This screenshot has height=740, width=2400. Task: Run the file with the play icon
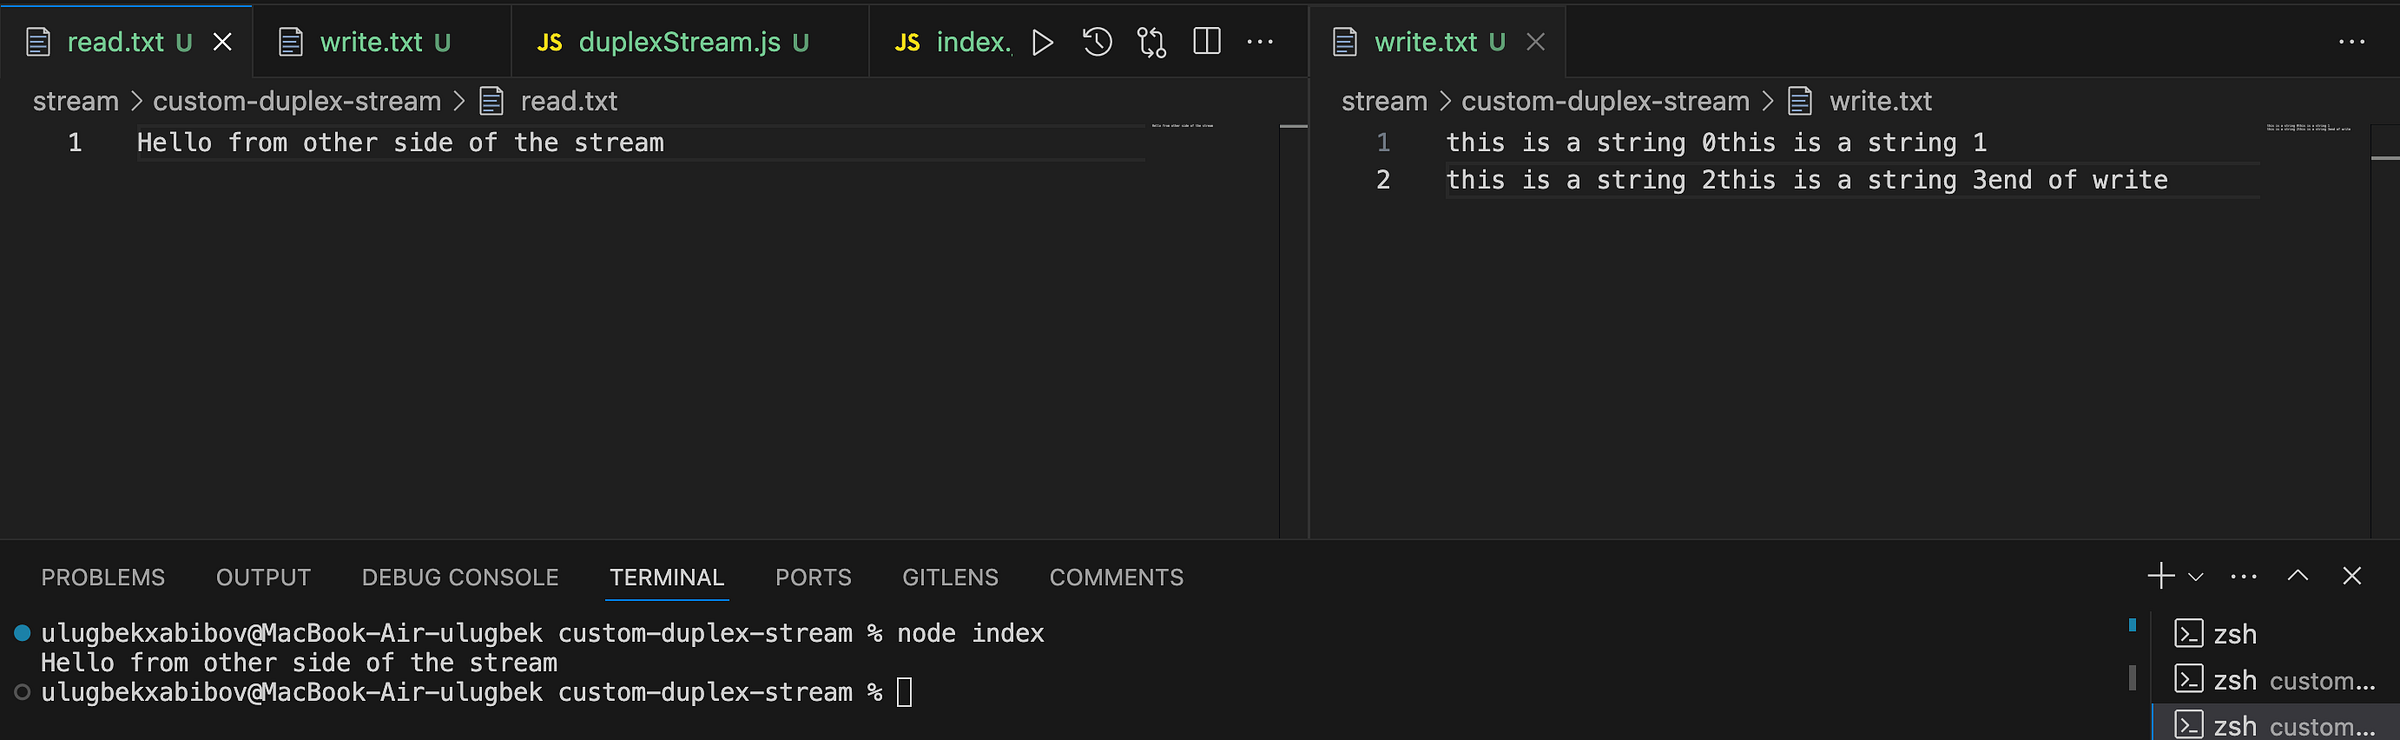[x=1042, y=42]
